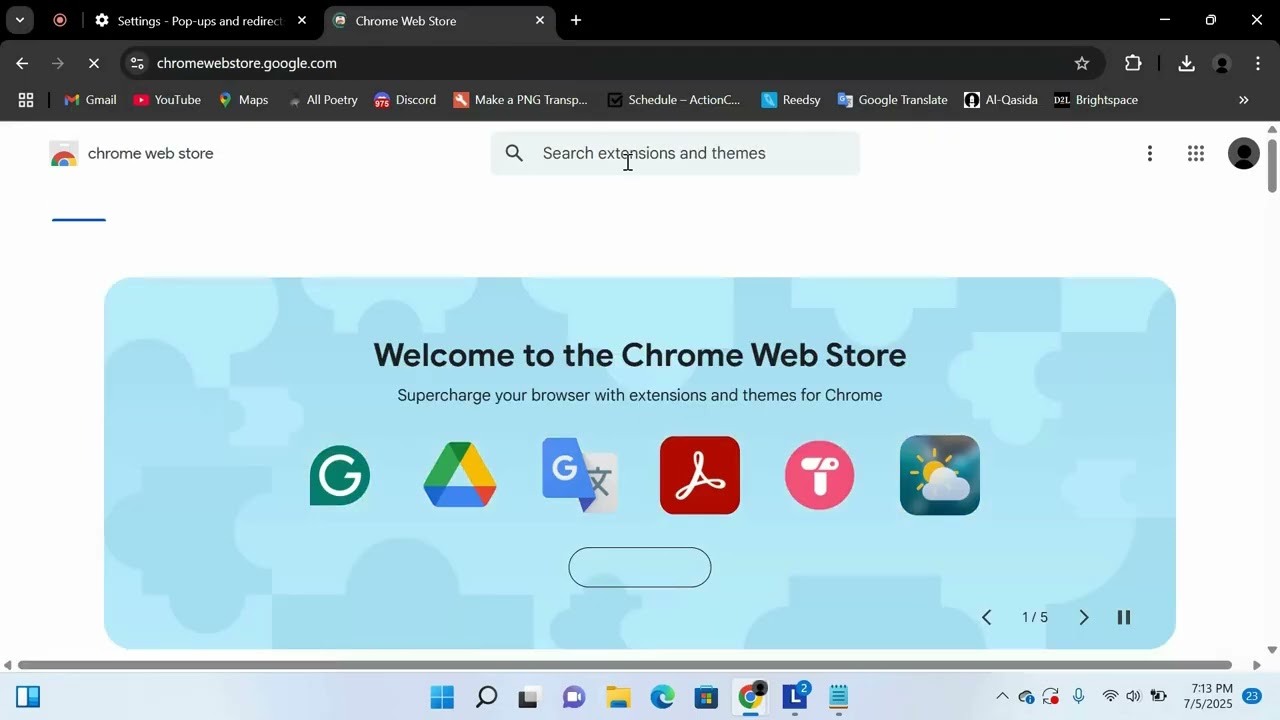The width and height of the screenshot is (1280, 720).
Task: Click the outlined button in the banner
Action: [x=640, y=567]
